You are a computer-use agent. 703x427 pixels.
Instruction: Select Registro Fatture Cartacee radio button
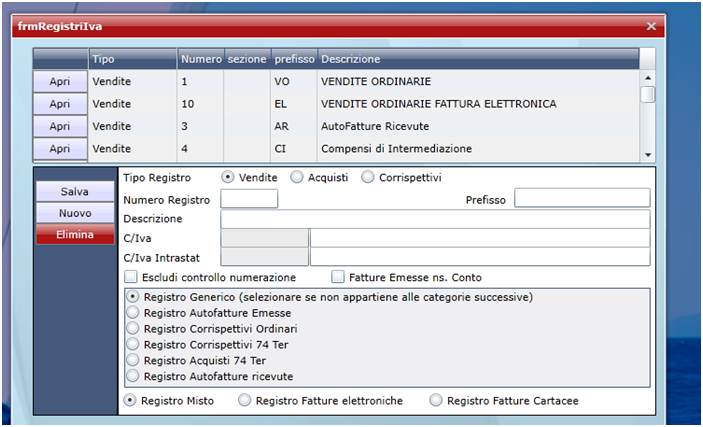[x=436, y=400]
